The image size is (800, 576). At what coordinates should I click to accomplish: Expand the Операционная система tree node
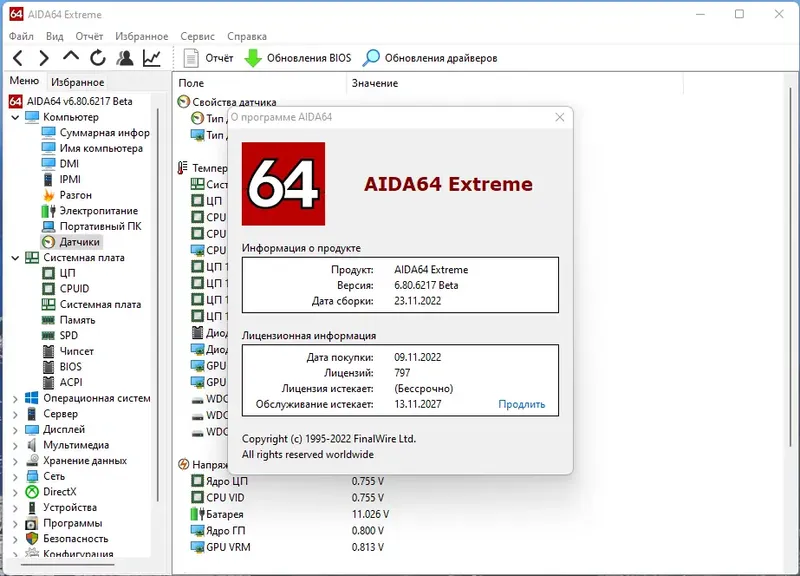[15, 398]
